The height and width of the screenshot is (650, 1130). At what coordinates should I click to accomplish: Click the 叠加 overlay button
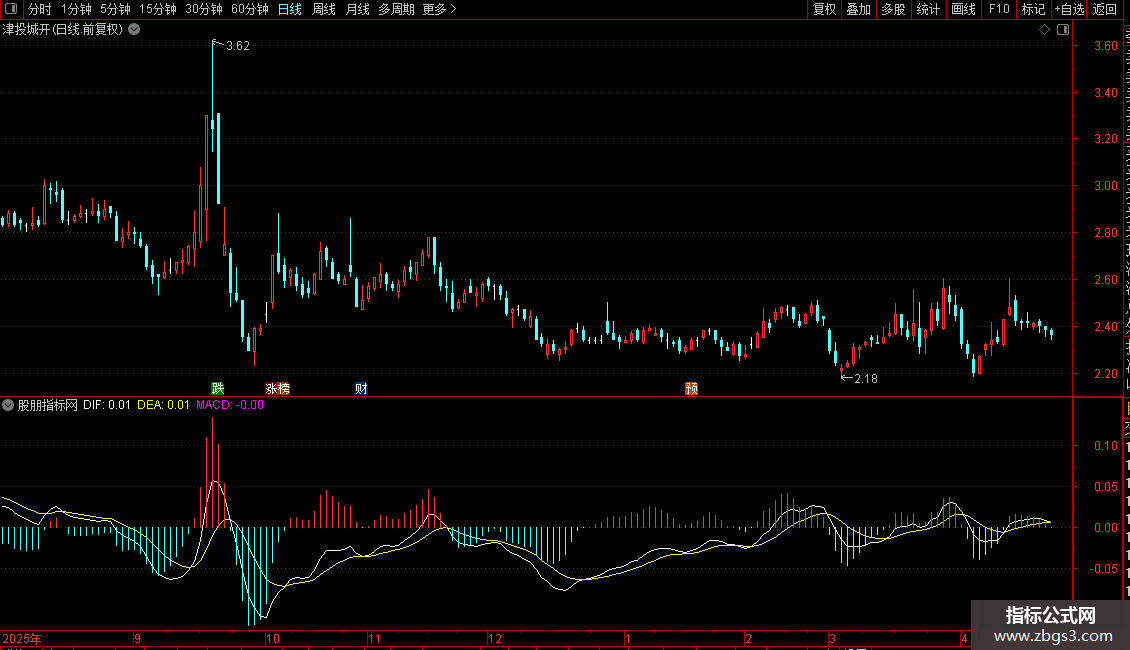point(858,9)
